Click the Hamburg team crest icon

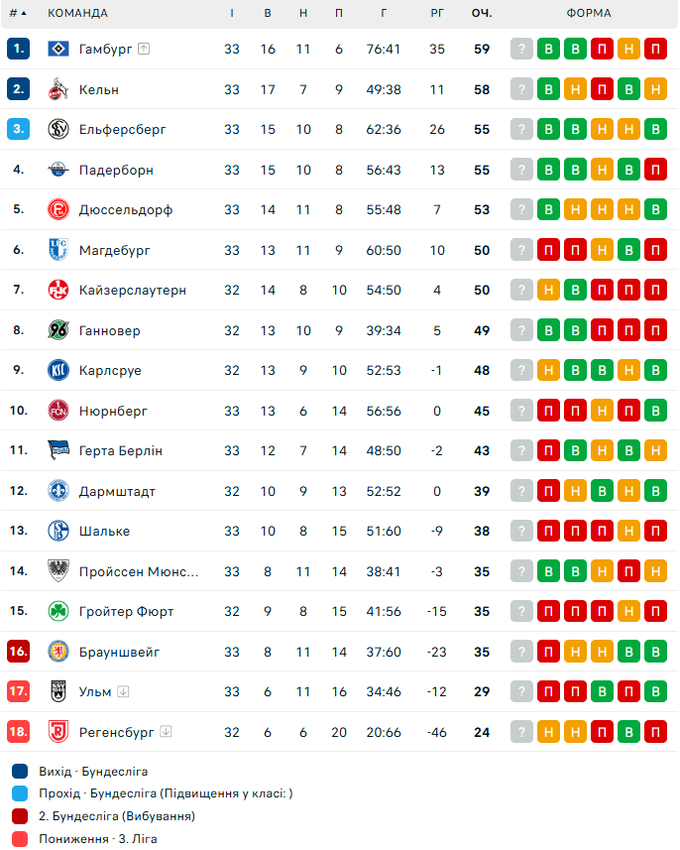pyautogui.click(x=58, y=49)
